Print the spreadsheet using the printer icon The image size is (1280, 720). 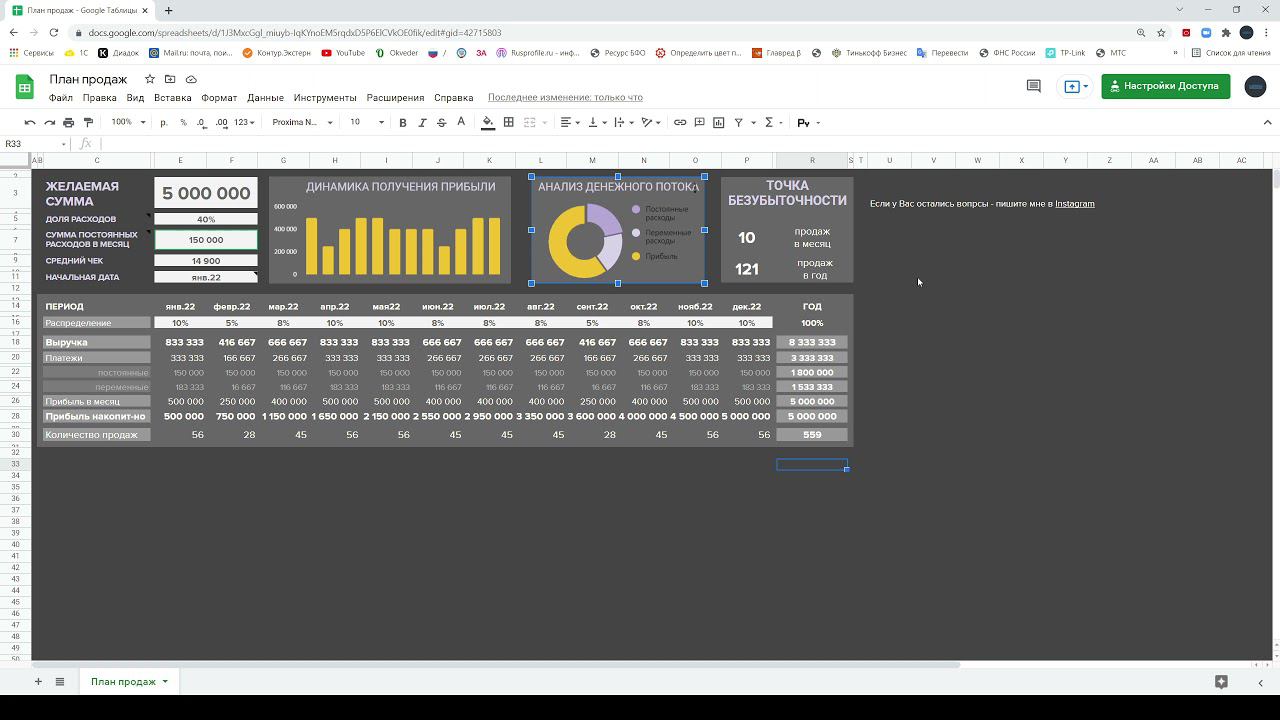[68, 122]
